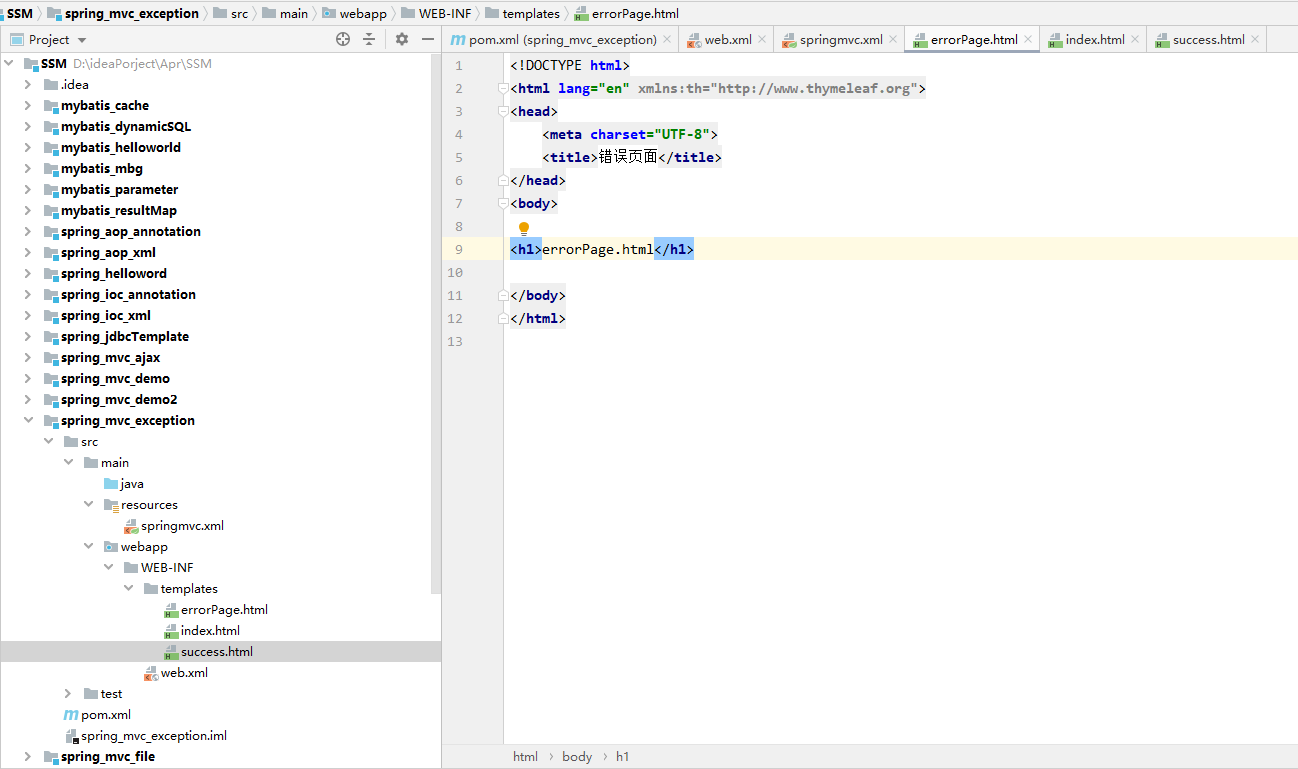This screenshot has width=1298, height=769.
Task: Click WEB-INF in the navigation bar
Action: [x=445, y=13]
